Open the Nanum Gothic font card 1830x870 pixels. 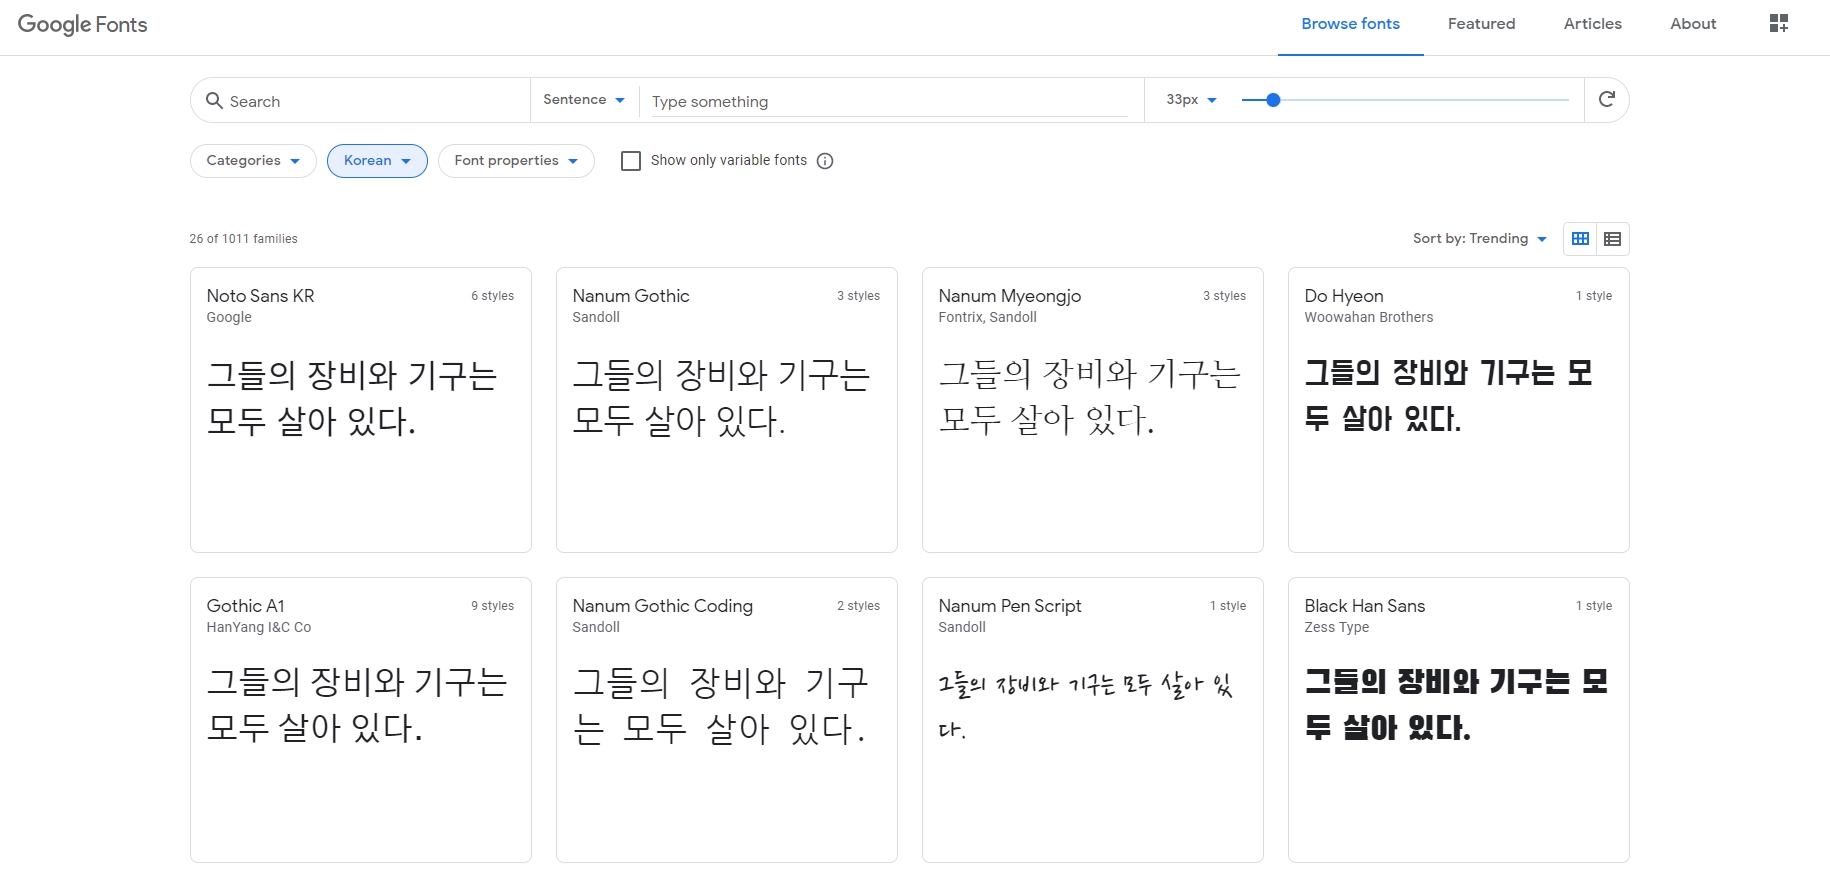[726, 410]
